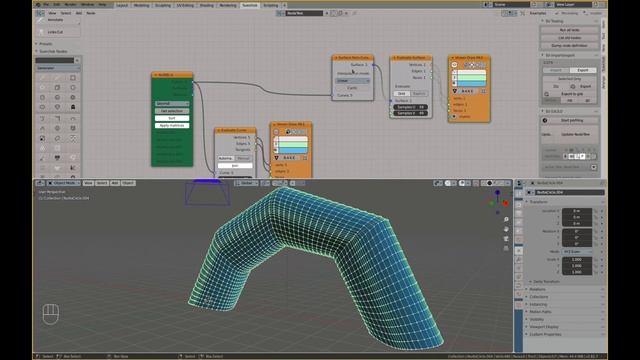Clear the Sverchok node search field
The height and width of the screenshot is (360, 640).
pos(77,60)
